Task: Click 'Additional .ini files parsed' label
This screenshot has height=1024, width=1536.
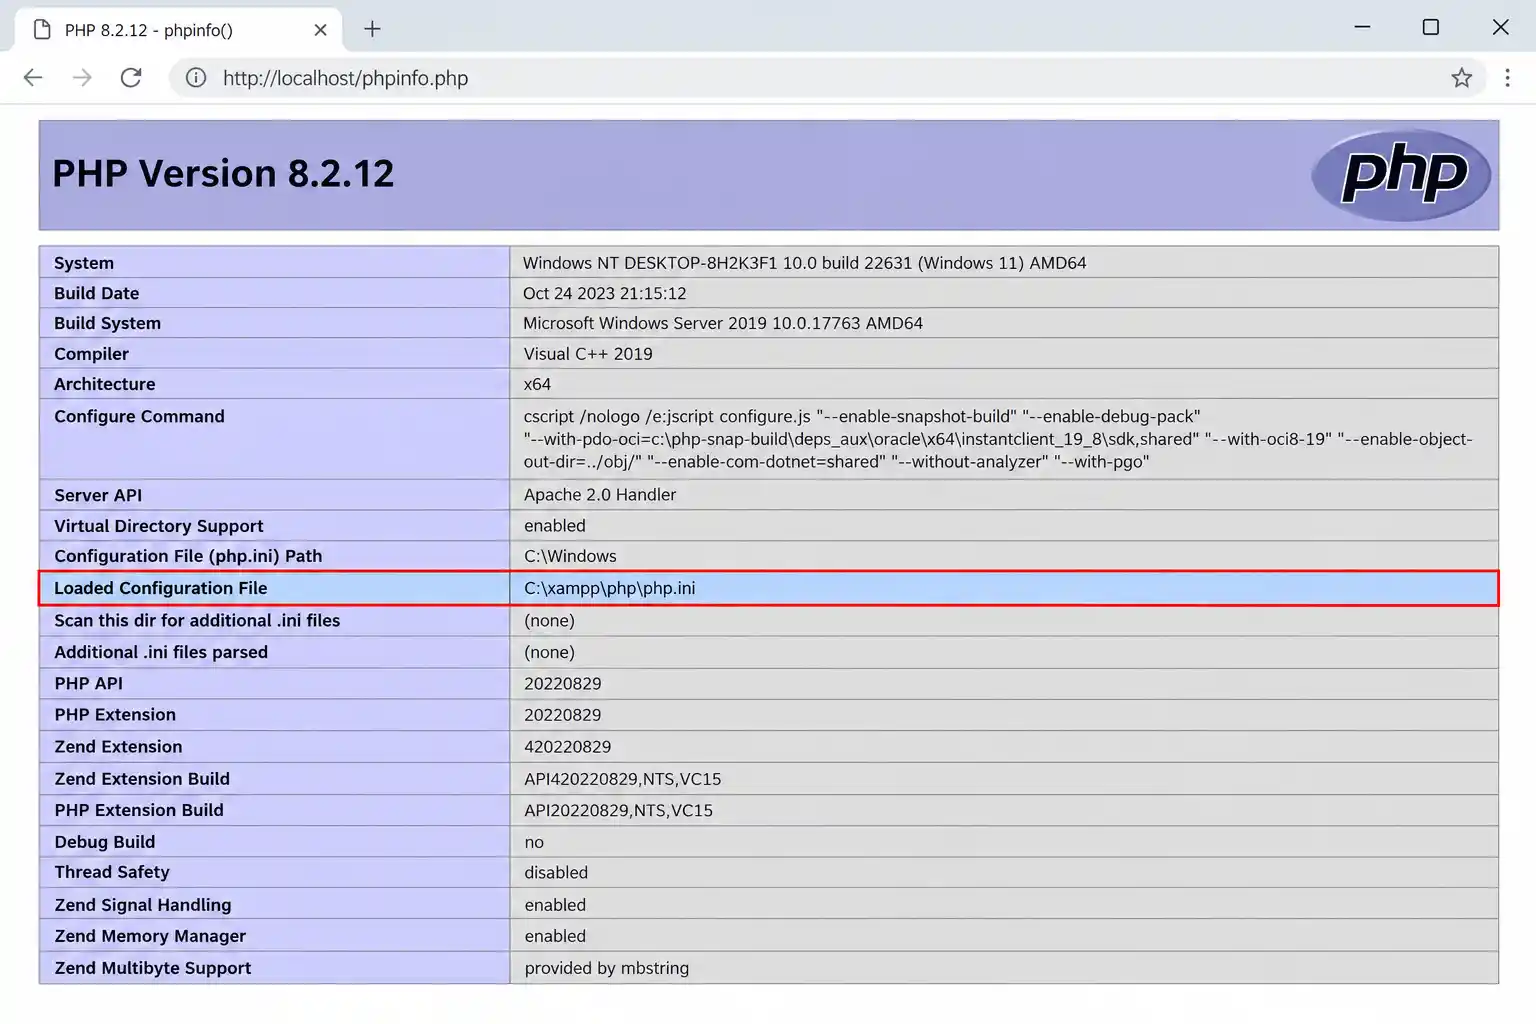Action: [161, 652]
